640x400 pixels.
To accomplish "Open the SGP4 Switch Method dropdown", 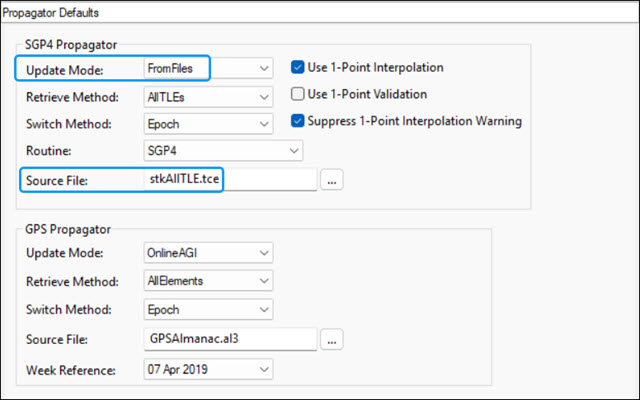I will point(263,124).
